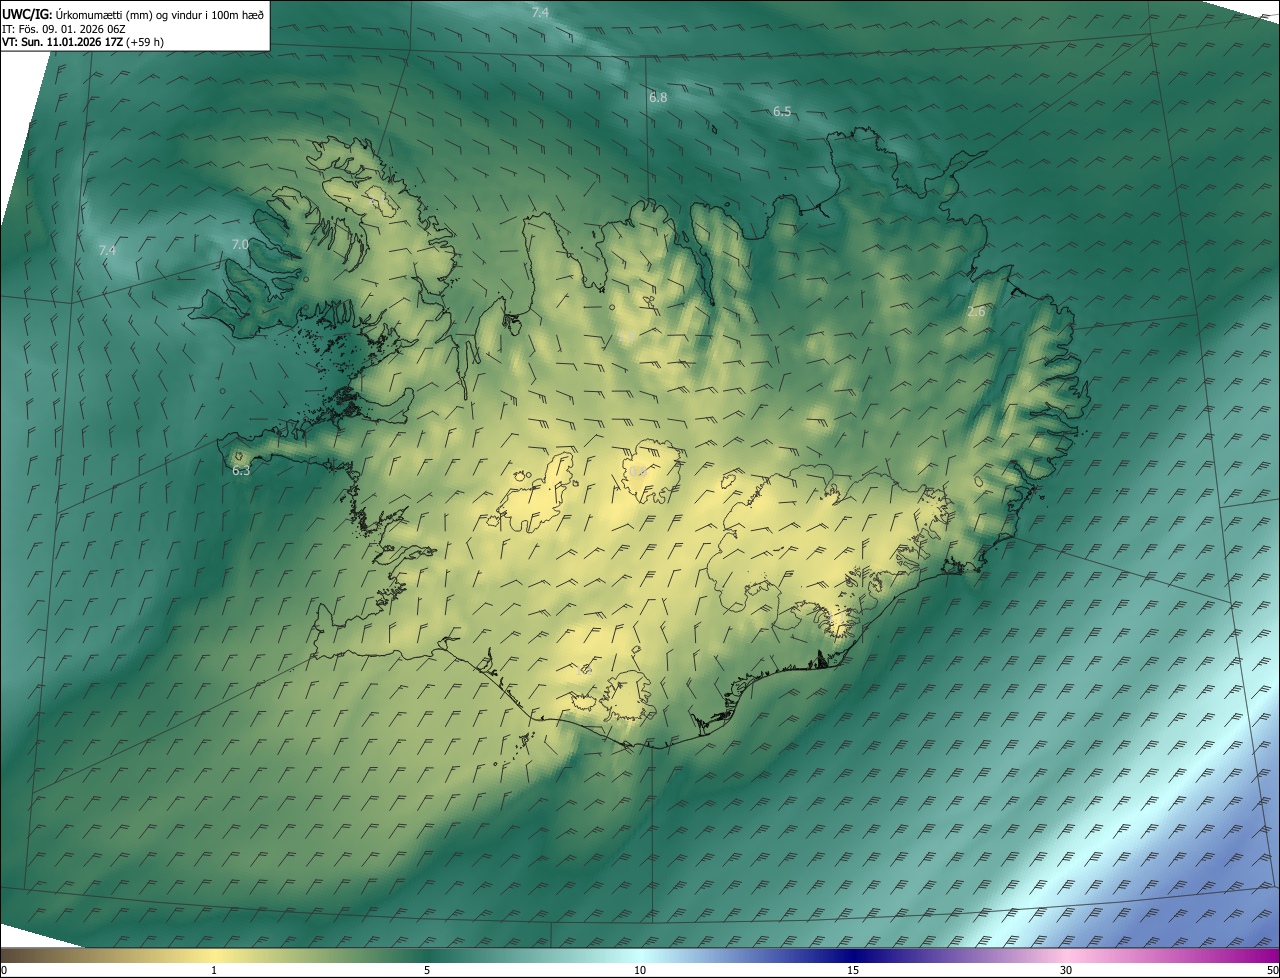Click the 'VT: Sun. 11.01.2026 17Z (+59 h)' line
Screen dimensions: 1280x978
point(83,42)
